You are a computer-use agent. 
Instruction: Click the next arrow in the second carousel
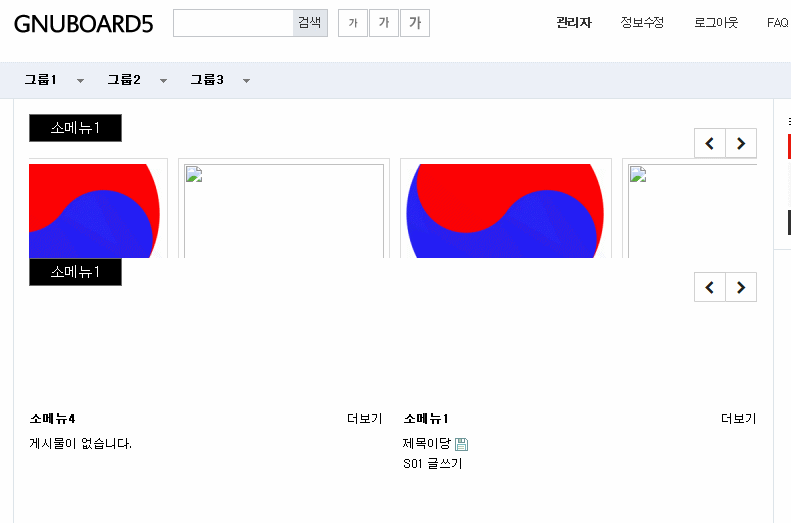pyautogui.click(x=741, y=287)
